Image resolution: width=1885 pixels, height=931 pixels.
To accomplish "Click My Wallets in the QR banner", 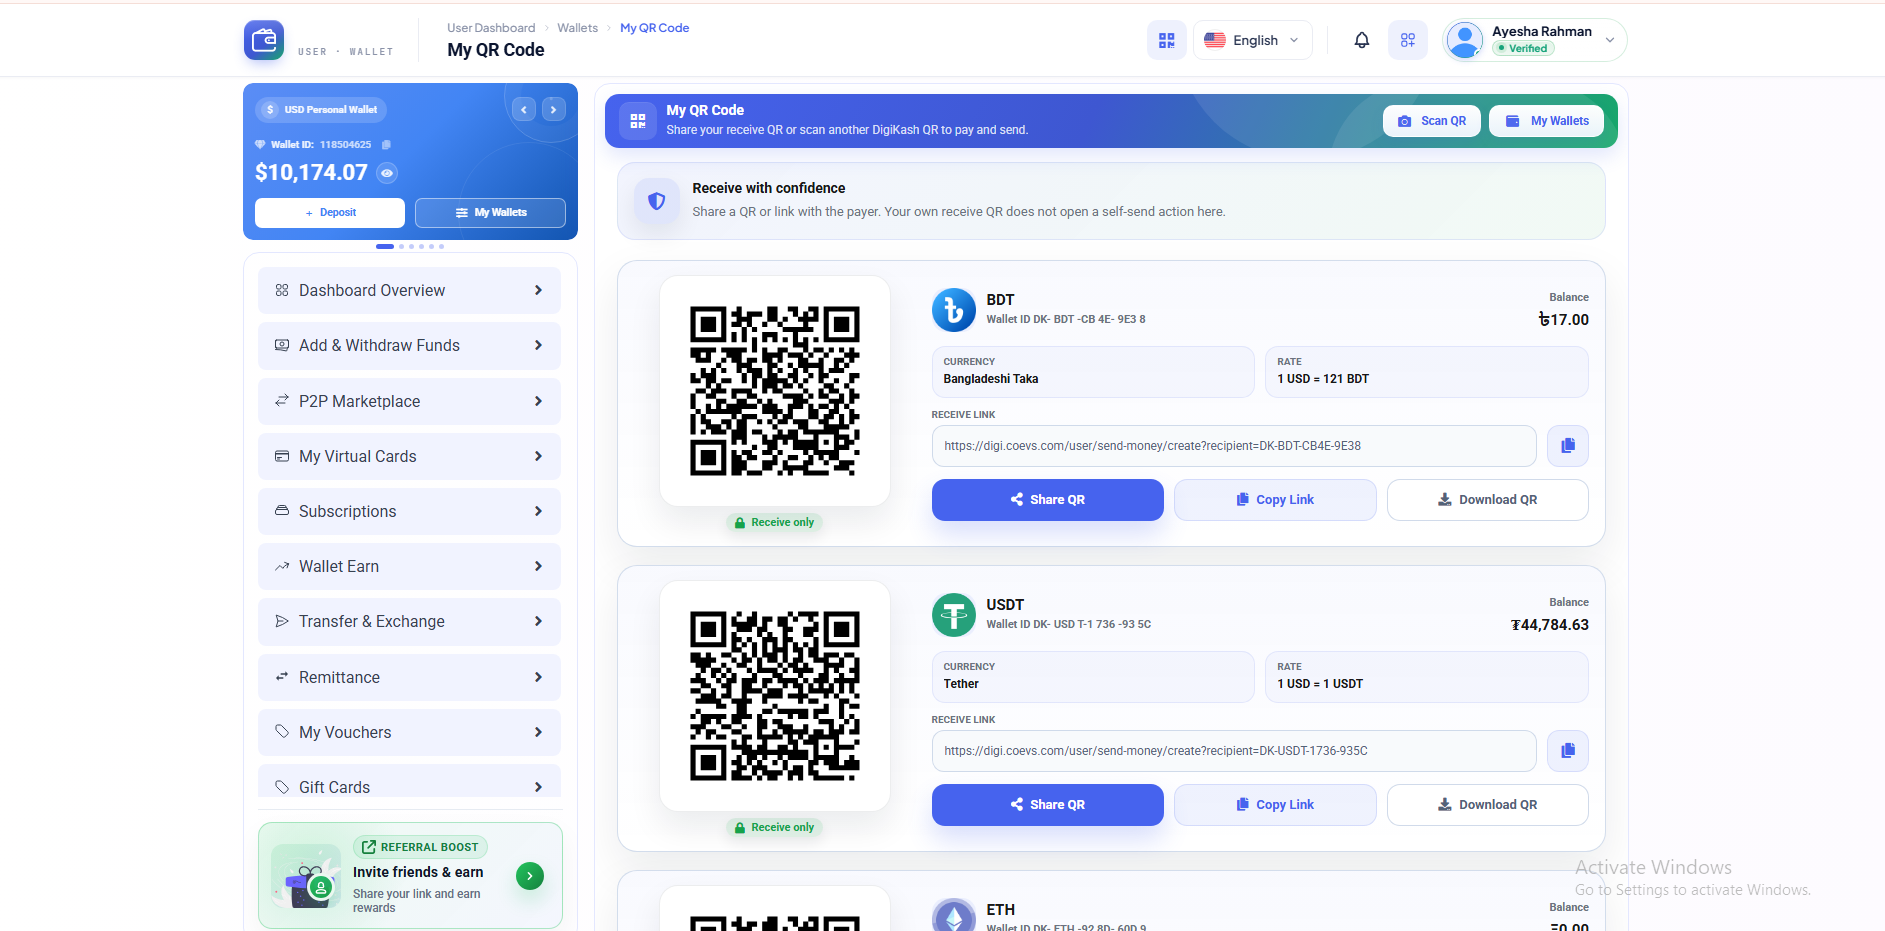I will (x=1547, y=121).
